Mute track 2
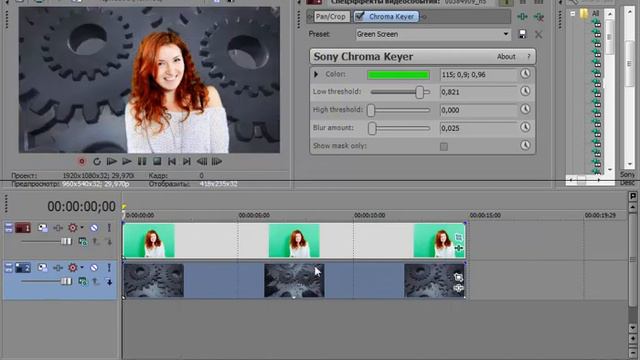640x360 pixels. tap(94, 268)
